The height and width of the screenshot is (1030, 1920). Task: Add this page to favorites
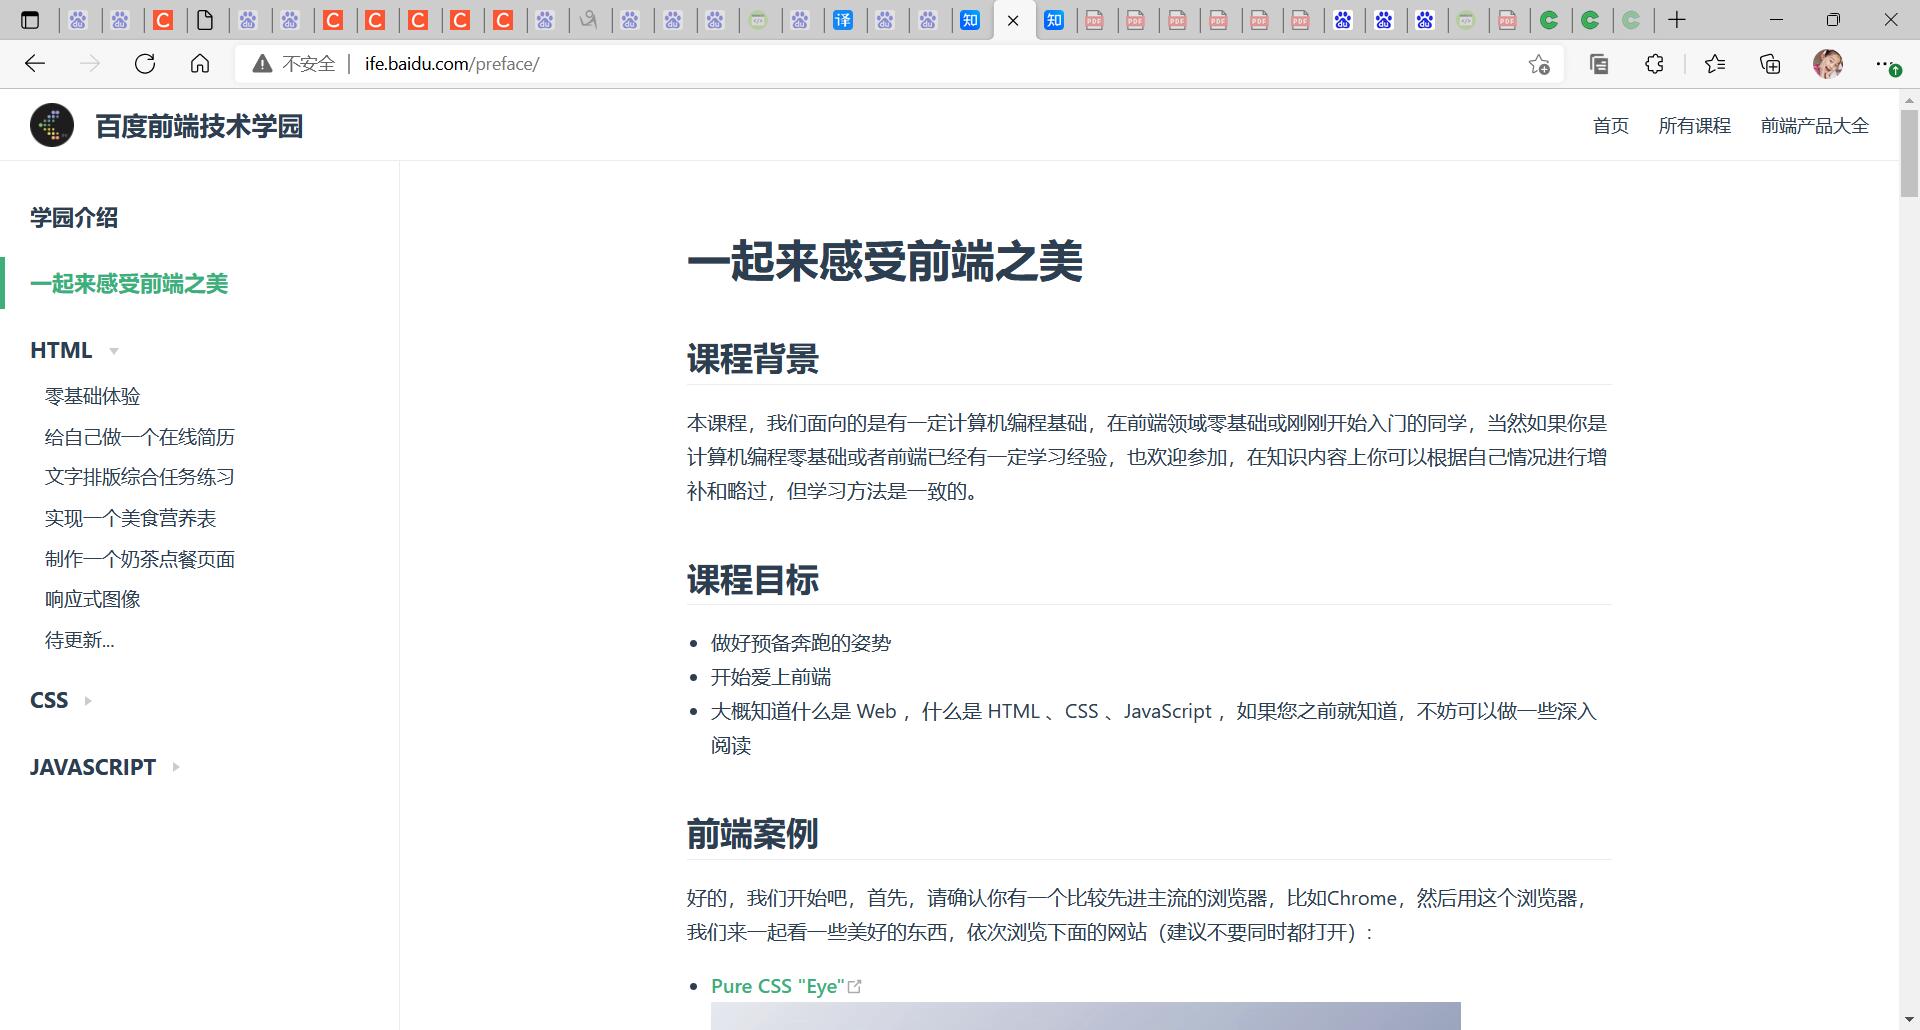click(x=1537, y=63)
